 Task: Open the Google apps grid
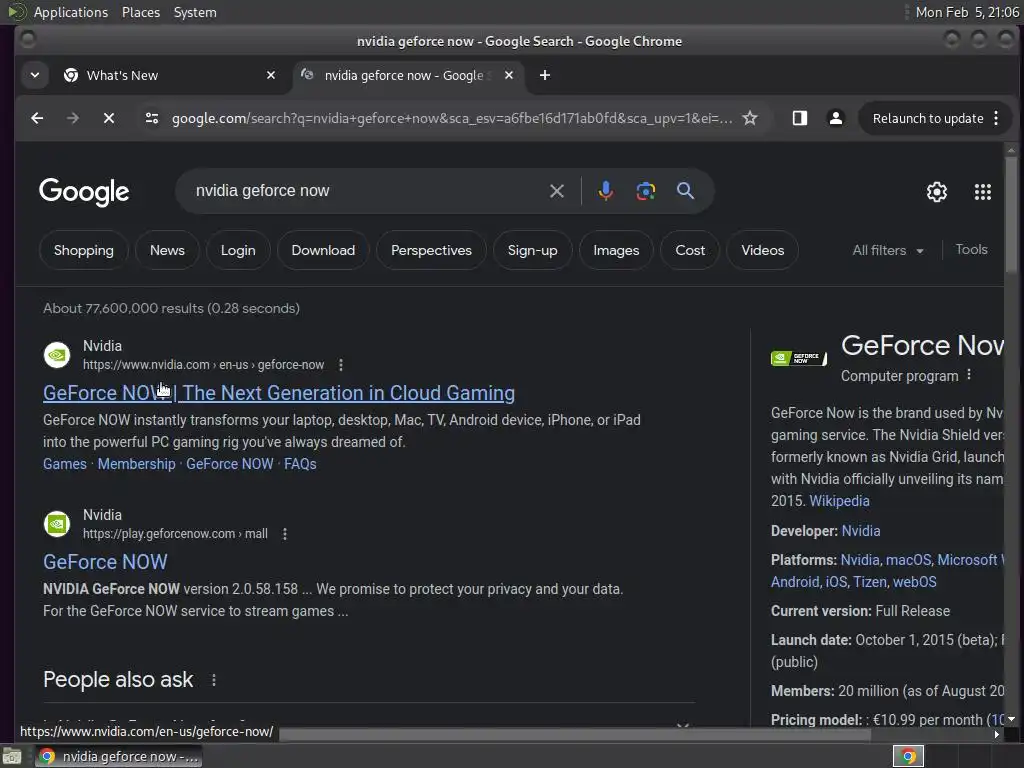pos(983,192)
